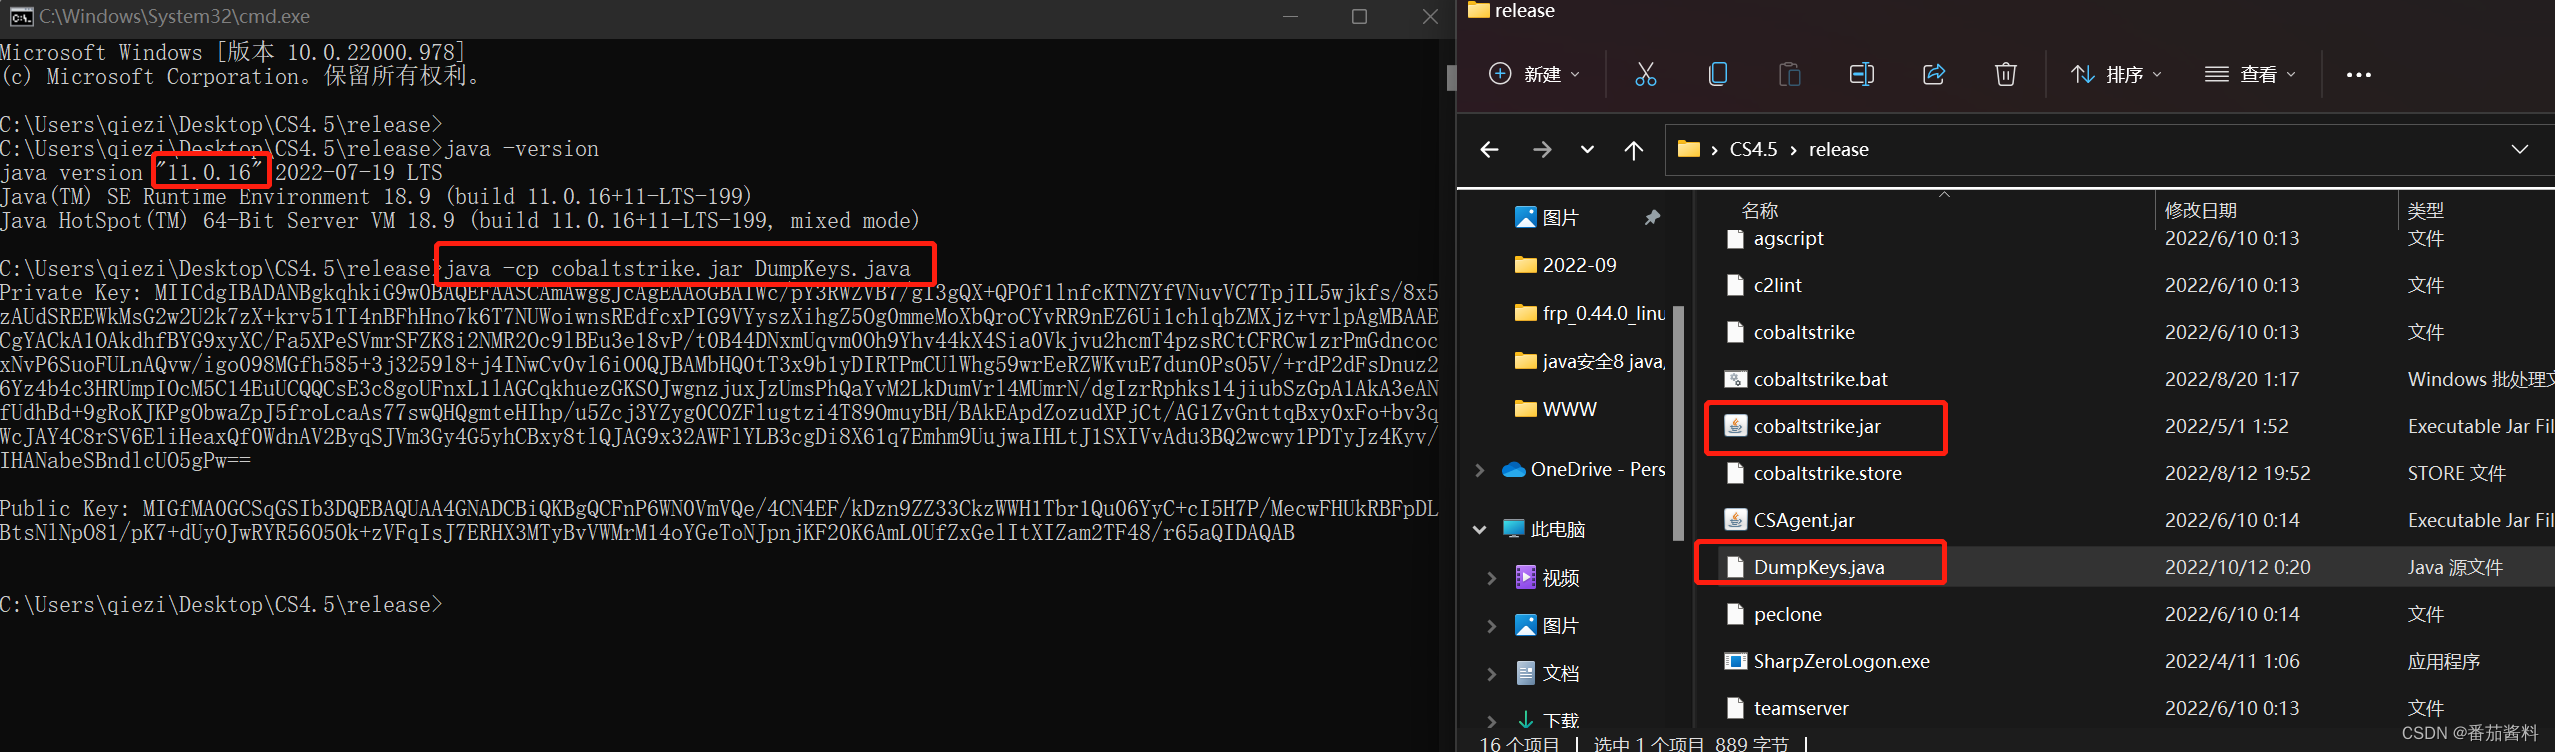Image resolution: width=2555 pixels, height=752 pixels.
Task: Click the modified date 2022/10/12 0:20
Action: point(2237,567)
